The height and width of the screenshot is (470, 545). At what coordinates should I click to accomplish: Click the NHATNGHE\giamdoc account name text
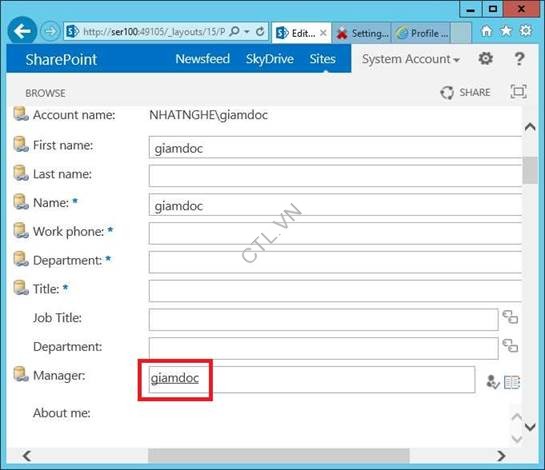tap(209, 115)
